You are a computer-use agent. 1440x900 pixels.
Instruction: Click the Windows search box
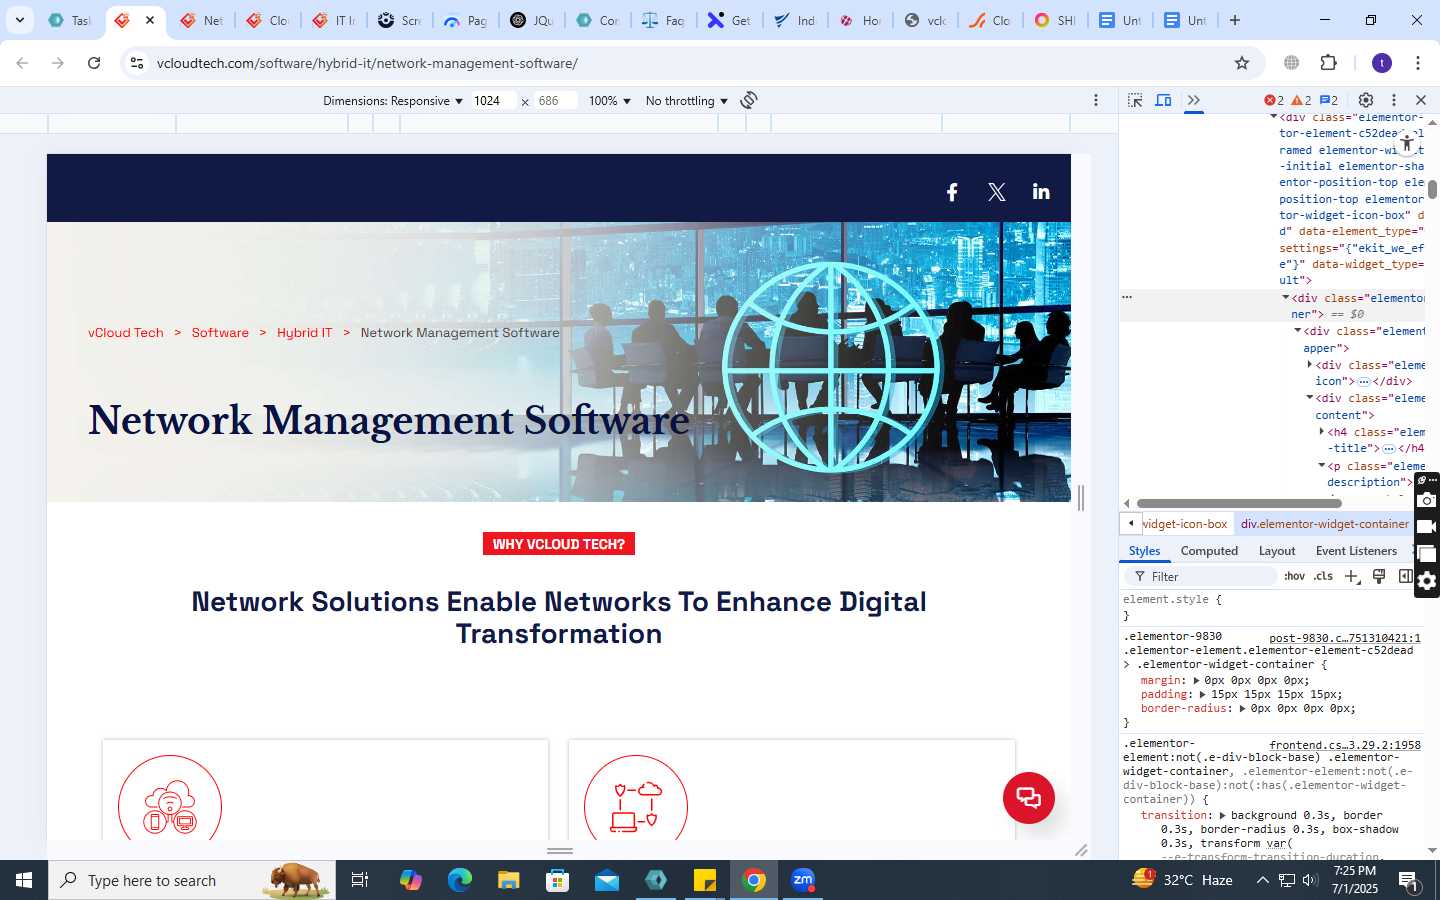click(192, 880)
